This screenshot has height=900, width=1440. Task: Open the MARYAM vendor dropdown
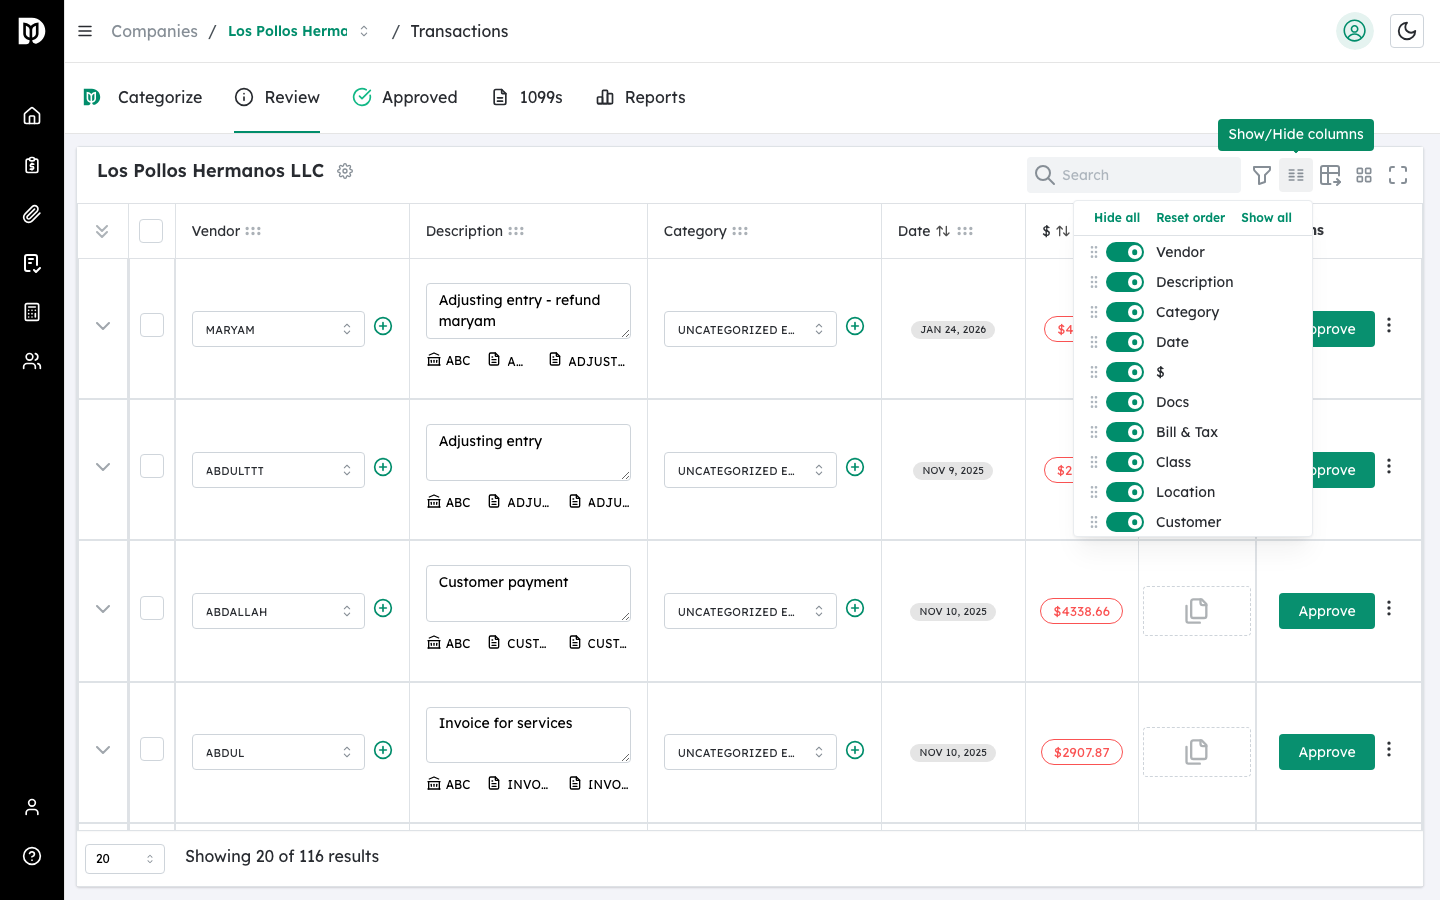point(278,328)
